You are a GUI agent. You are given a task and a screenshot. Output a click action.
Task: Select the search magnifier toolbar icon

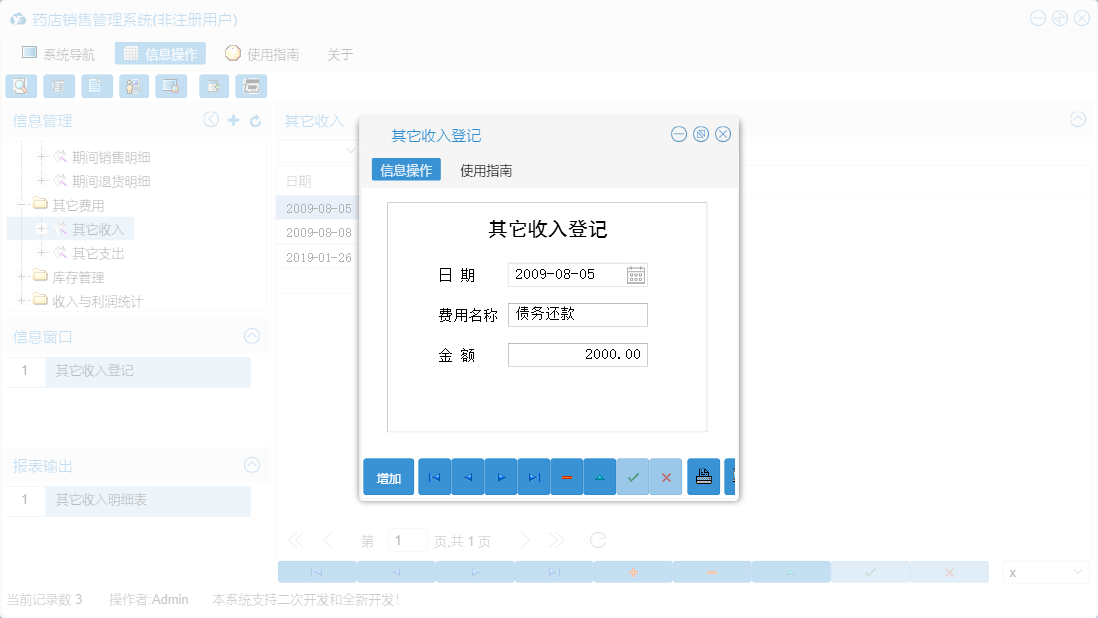(21, 86)
